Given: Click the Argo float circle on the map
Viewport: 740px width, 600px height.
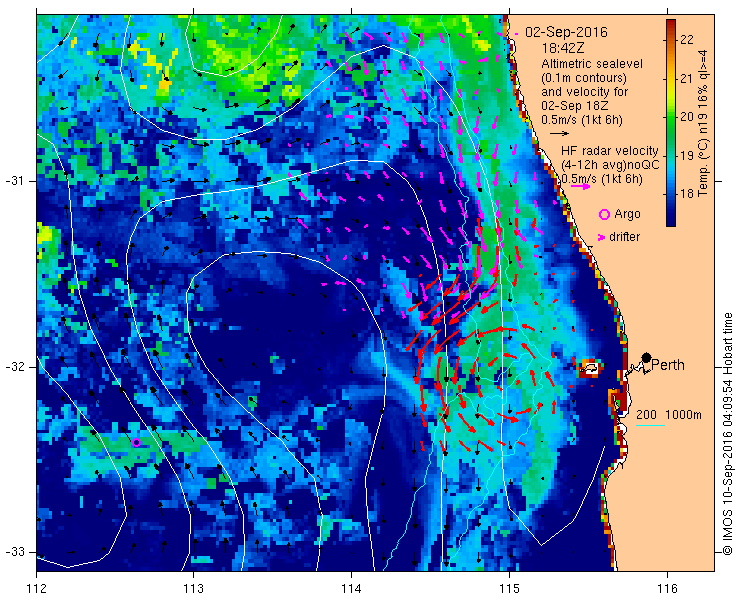Looking at the screenshot, I should [x=136, y=442].
